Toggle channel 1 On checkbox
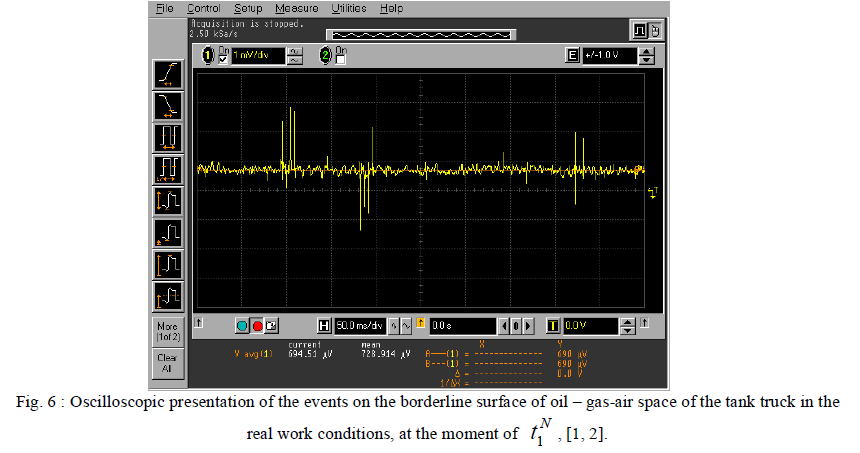Screen dimensions: 860x453 (x=223, y=60)
